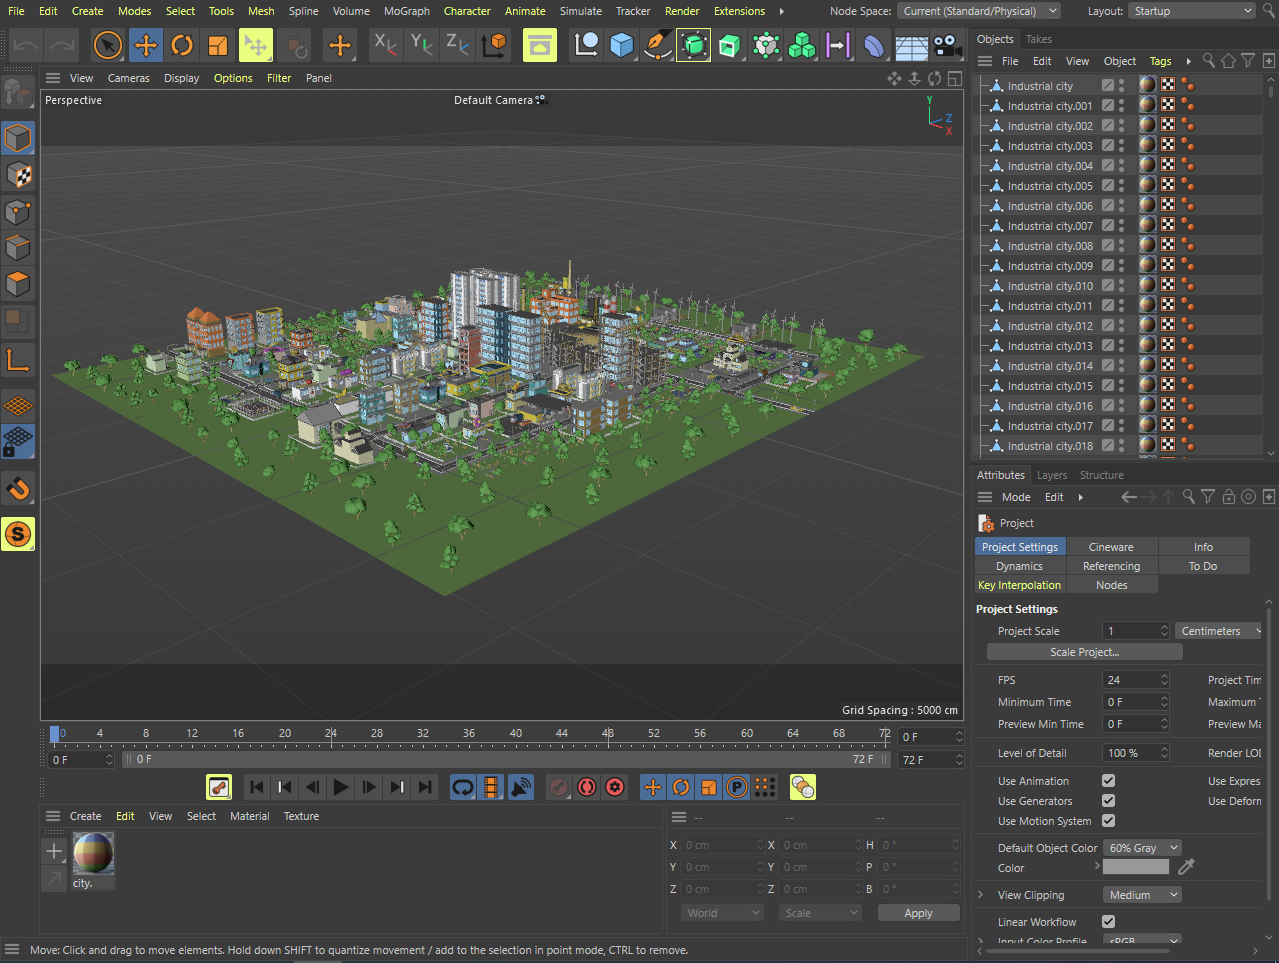Image resolution: width=1279 pixels, height=963 pixels.
Task: Add a Camera object from toolbar
Action: tap(947, 45)
